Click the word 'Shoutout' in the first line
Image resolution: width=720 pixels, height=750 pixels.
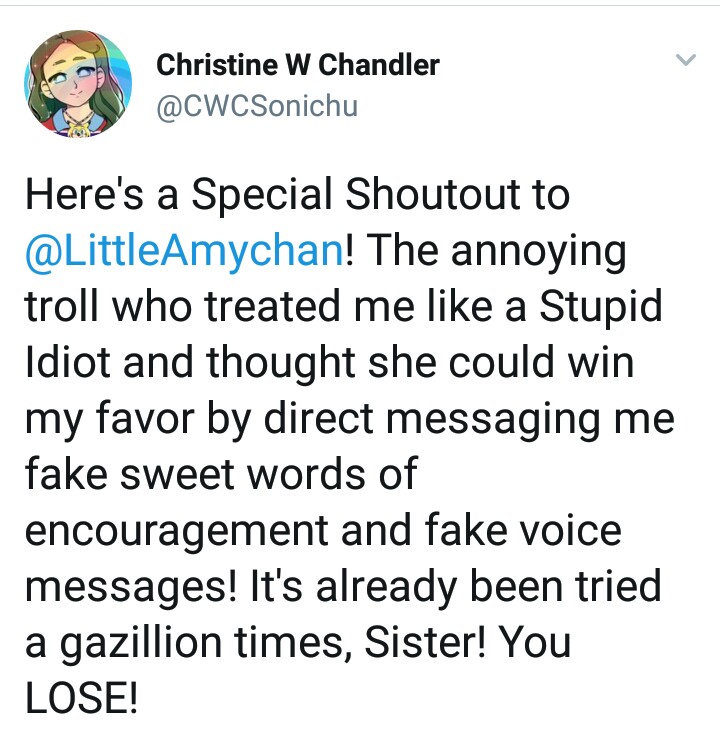[x=433, y=194]
